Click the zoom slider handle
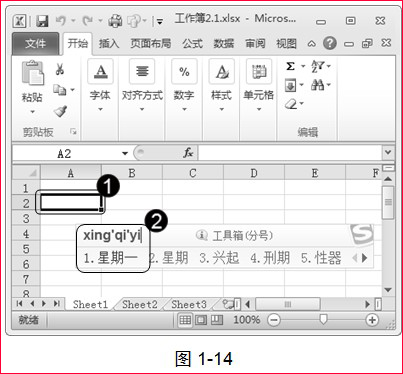 pyautogui.click(x=323, y=320)
